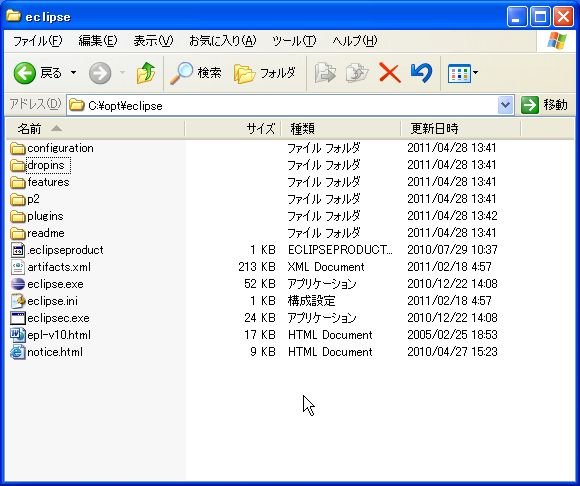Click the 構成設定 type text

(311, 301)
